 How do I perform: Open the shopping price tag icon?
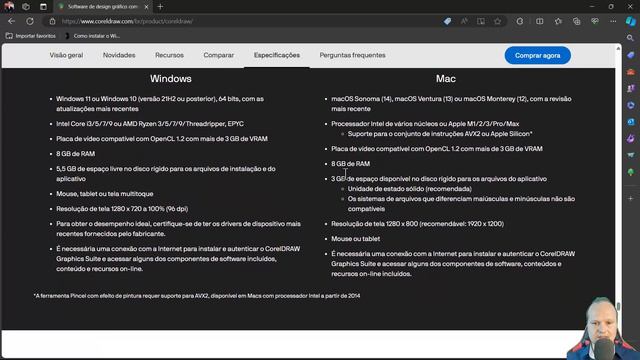[447, 21]
